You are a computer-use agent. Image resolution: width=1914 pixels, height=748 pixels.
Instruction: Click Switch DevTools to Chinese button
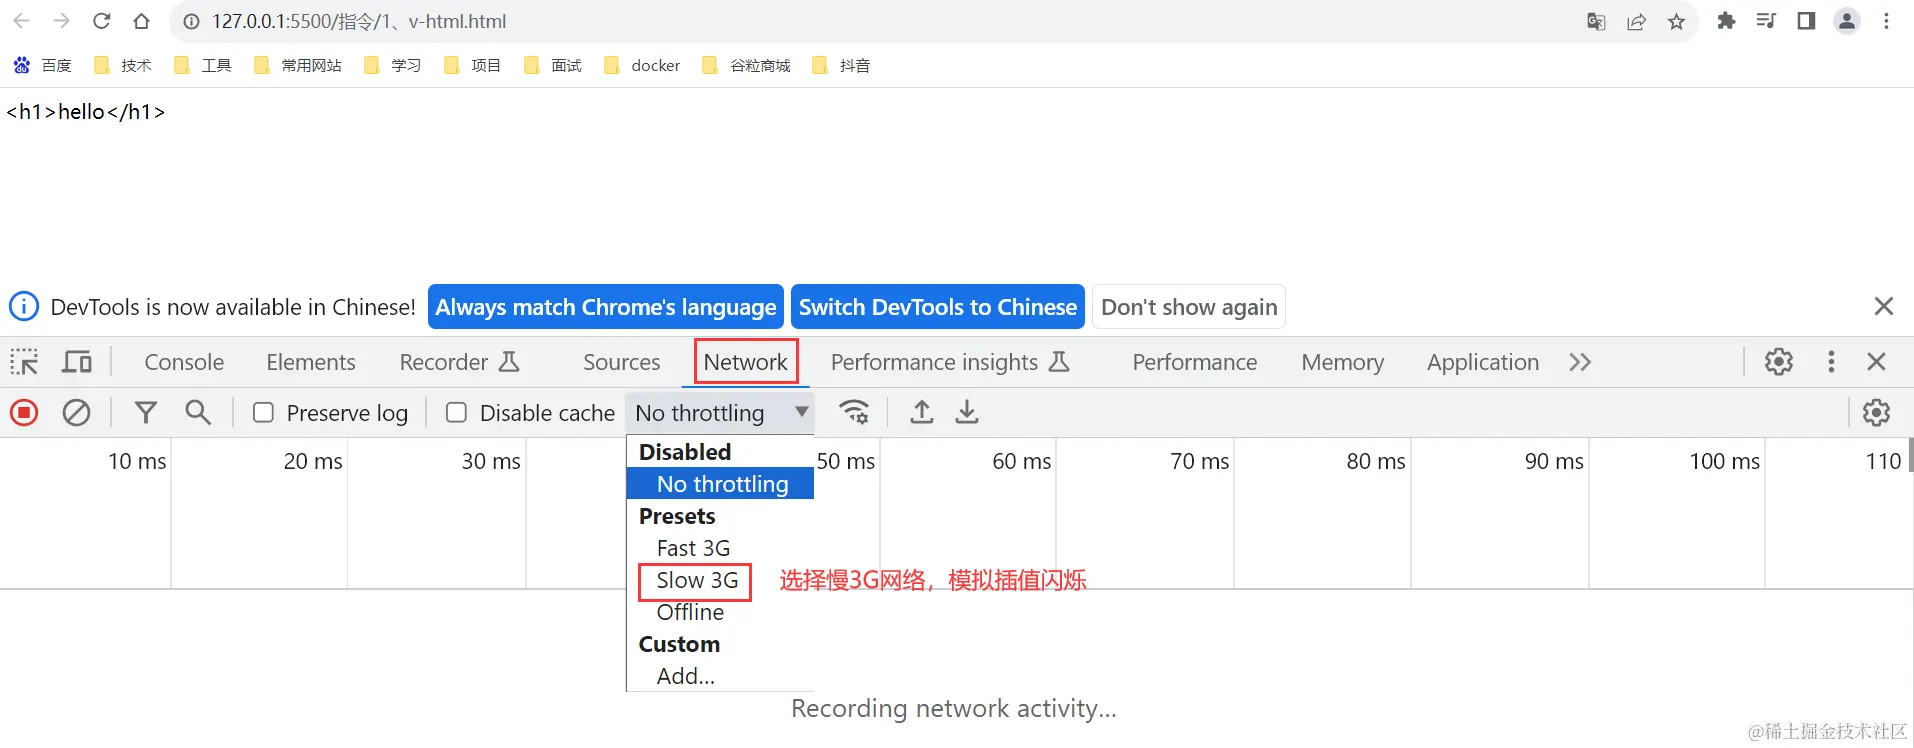(937, 307)
